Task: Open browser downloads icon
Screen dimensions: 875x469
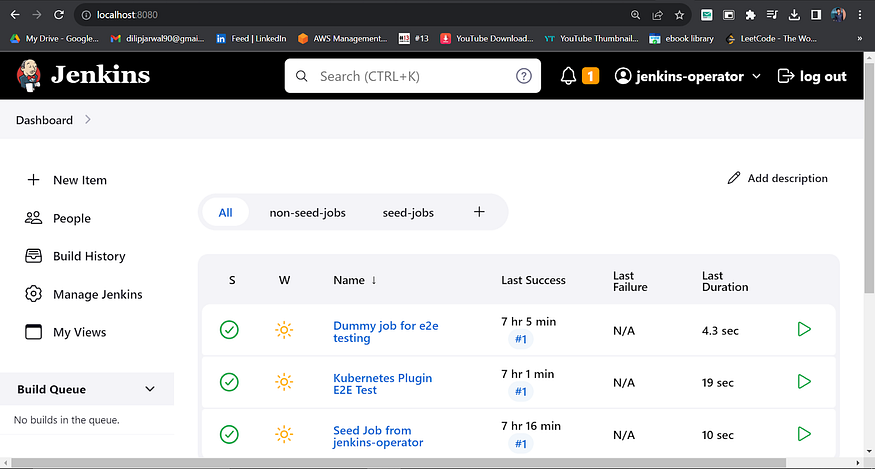Action: (794, 15)
